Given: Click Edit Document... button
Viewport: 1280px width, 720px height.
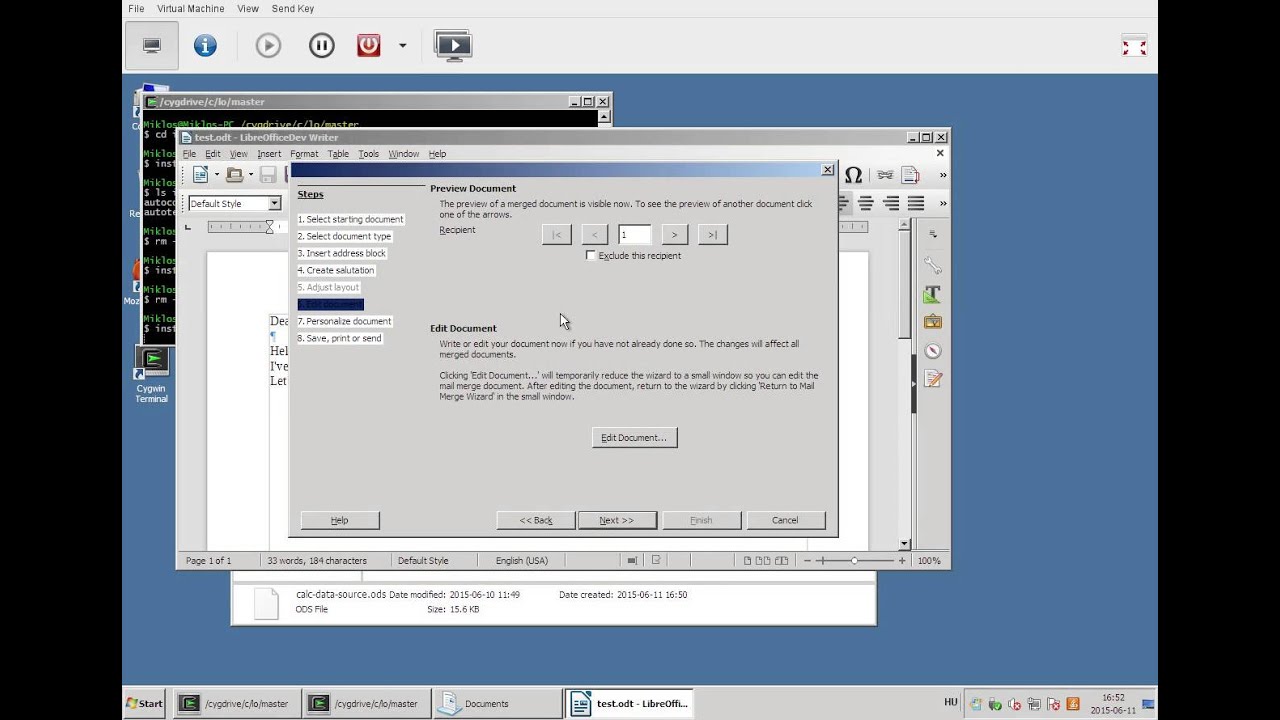Looking at the screenshot, I should pyautogui.click(x=634, y=438).
